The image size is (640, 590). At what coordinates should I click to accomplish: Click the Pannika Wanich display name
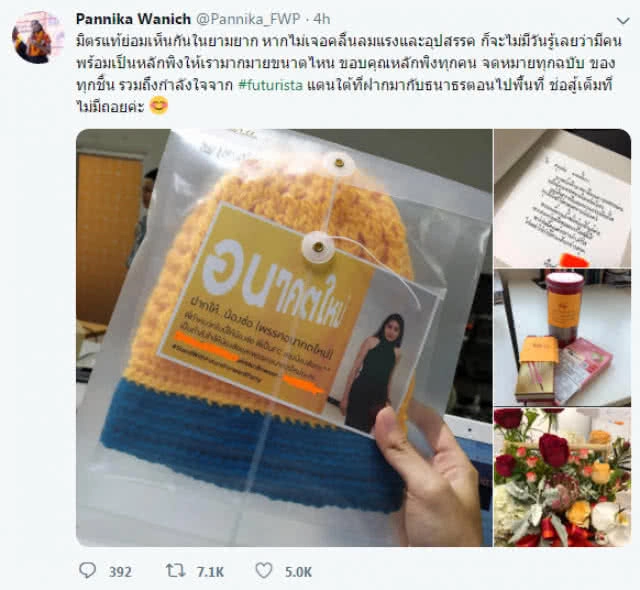[x=133, y=19]
